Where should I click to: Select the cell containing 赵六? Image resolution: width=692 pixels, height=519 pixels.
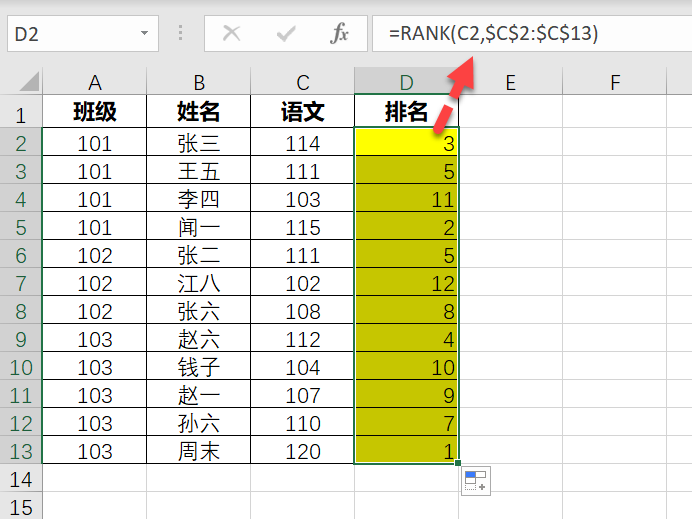(x=199, y=339)
